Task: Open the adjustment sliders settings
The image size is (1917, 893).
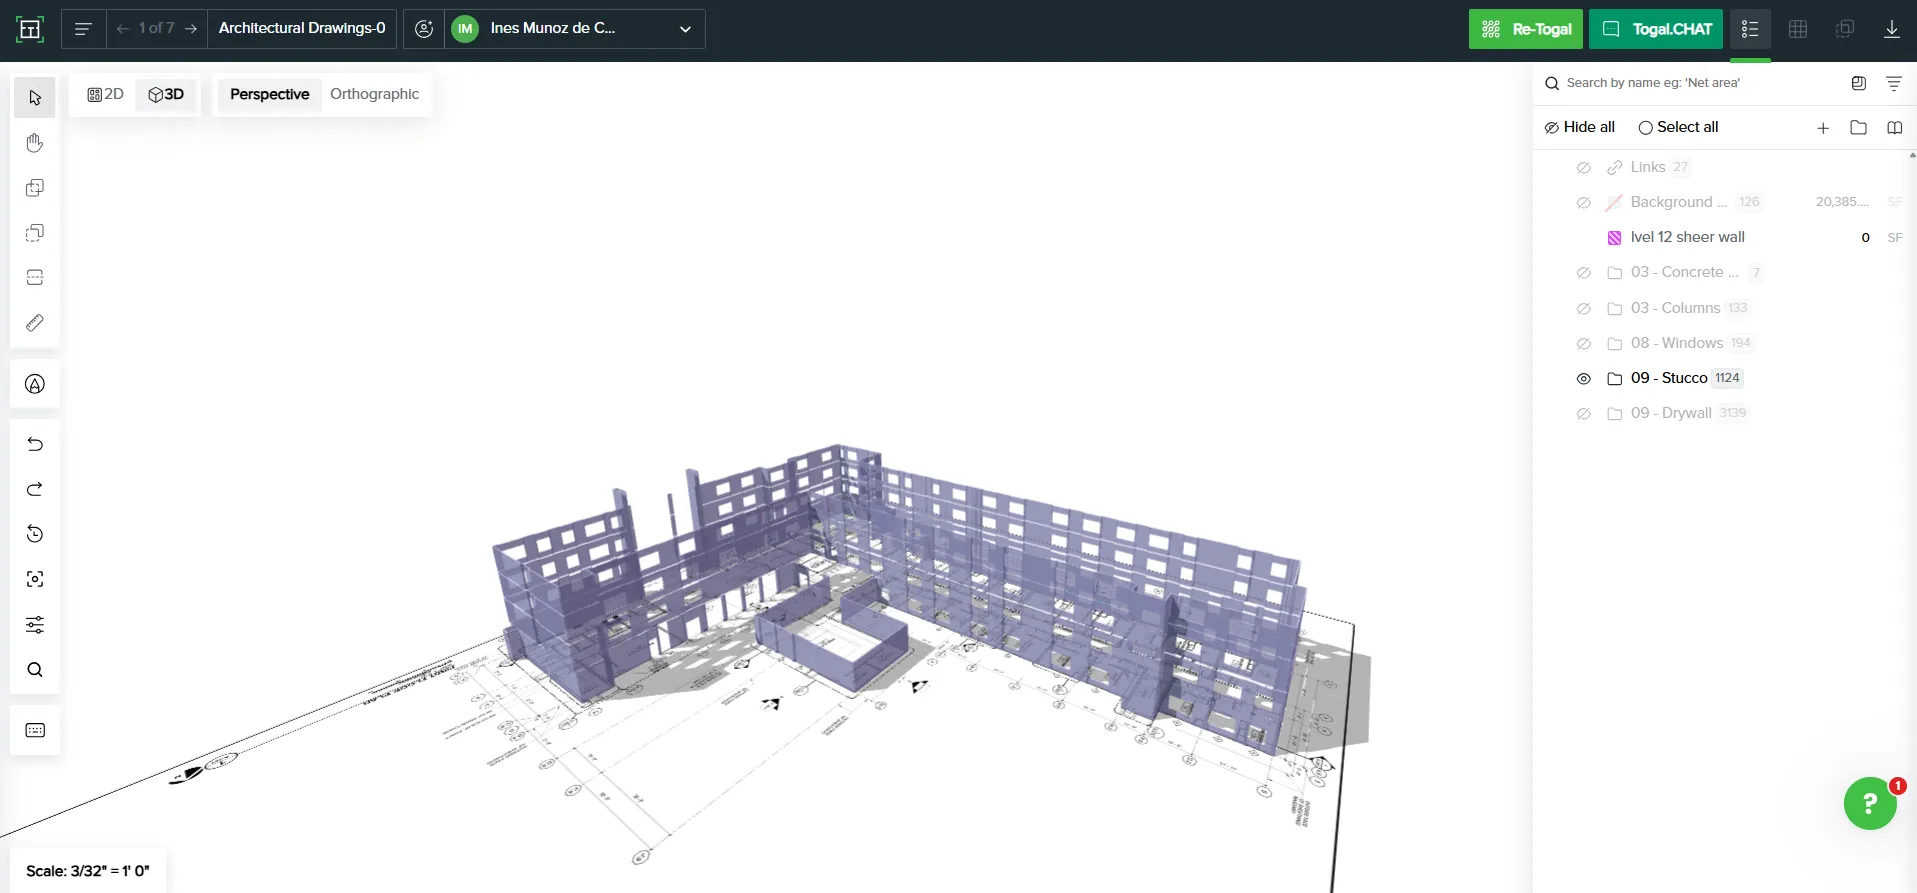Action: coord(35,625)
